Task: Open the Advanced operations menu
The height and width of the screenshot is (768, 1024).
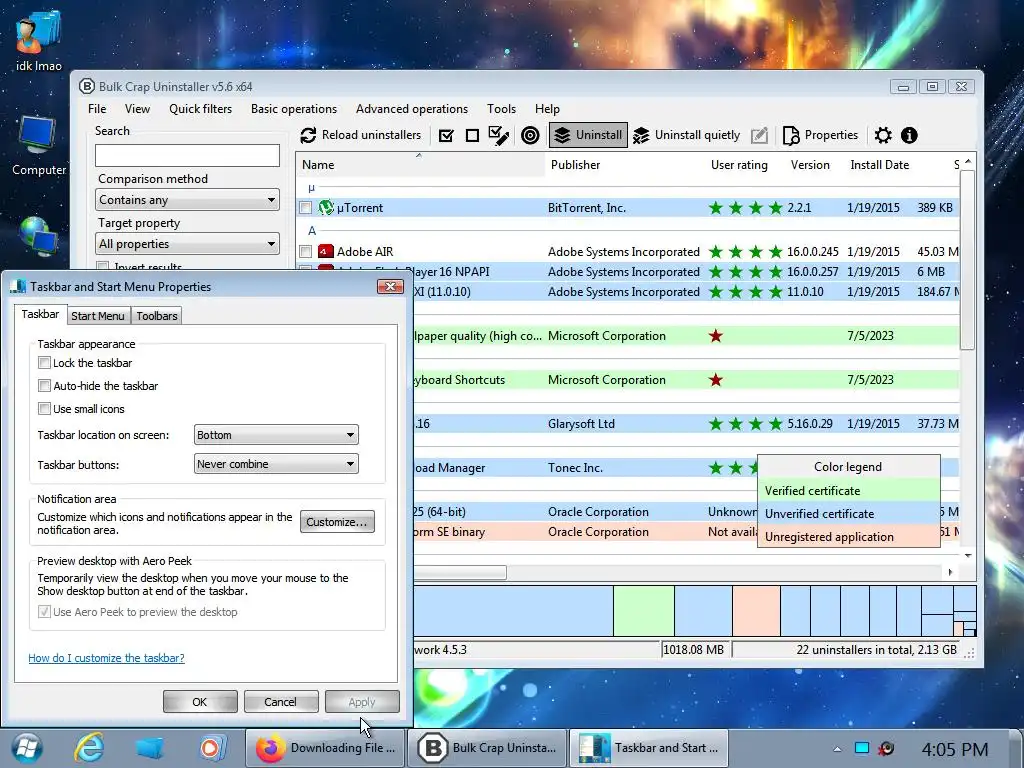Action: [411, 109]
